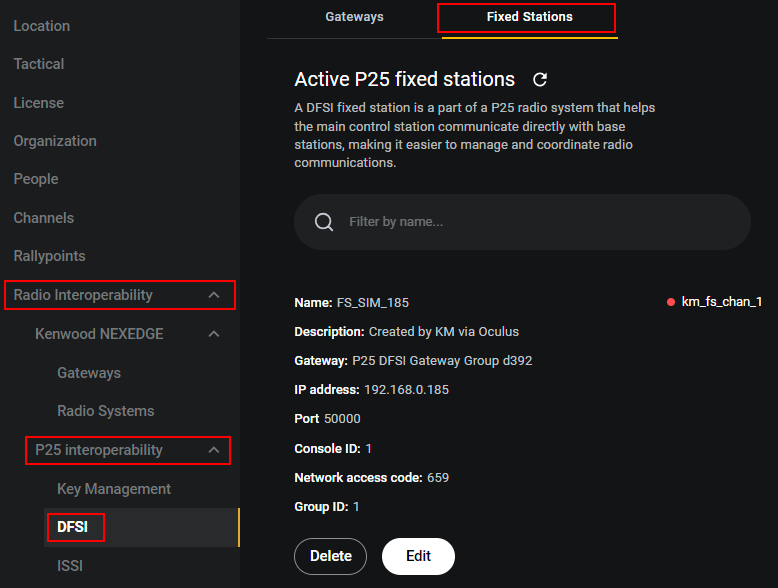The height and width of the screenshot is (588, 778).
Task: Click the port value 50000
Action: click(342, 419)
